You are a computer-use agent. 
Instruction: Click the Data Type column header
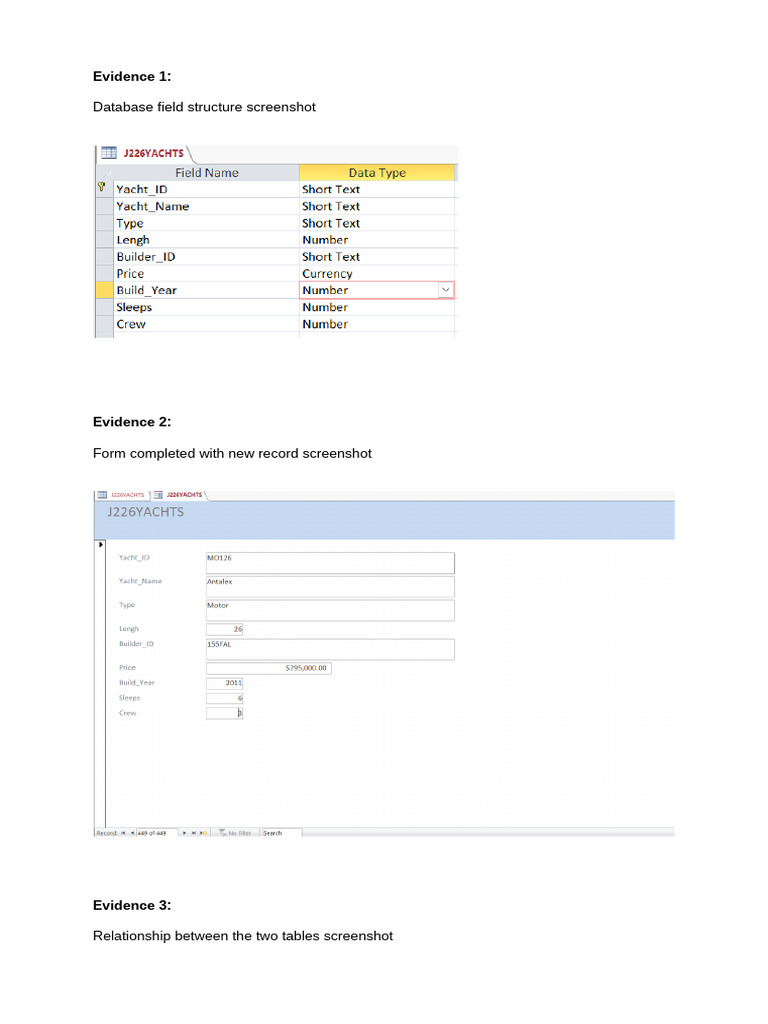point(377,172)
